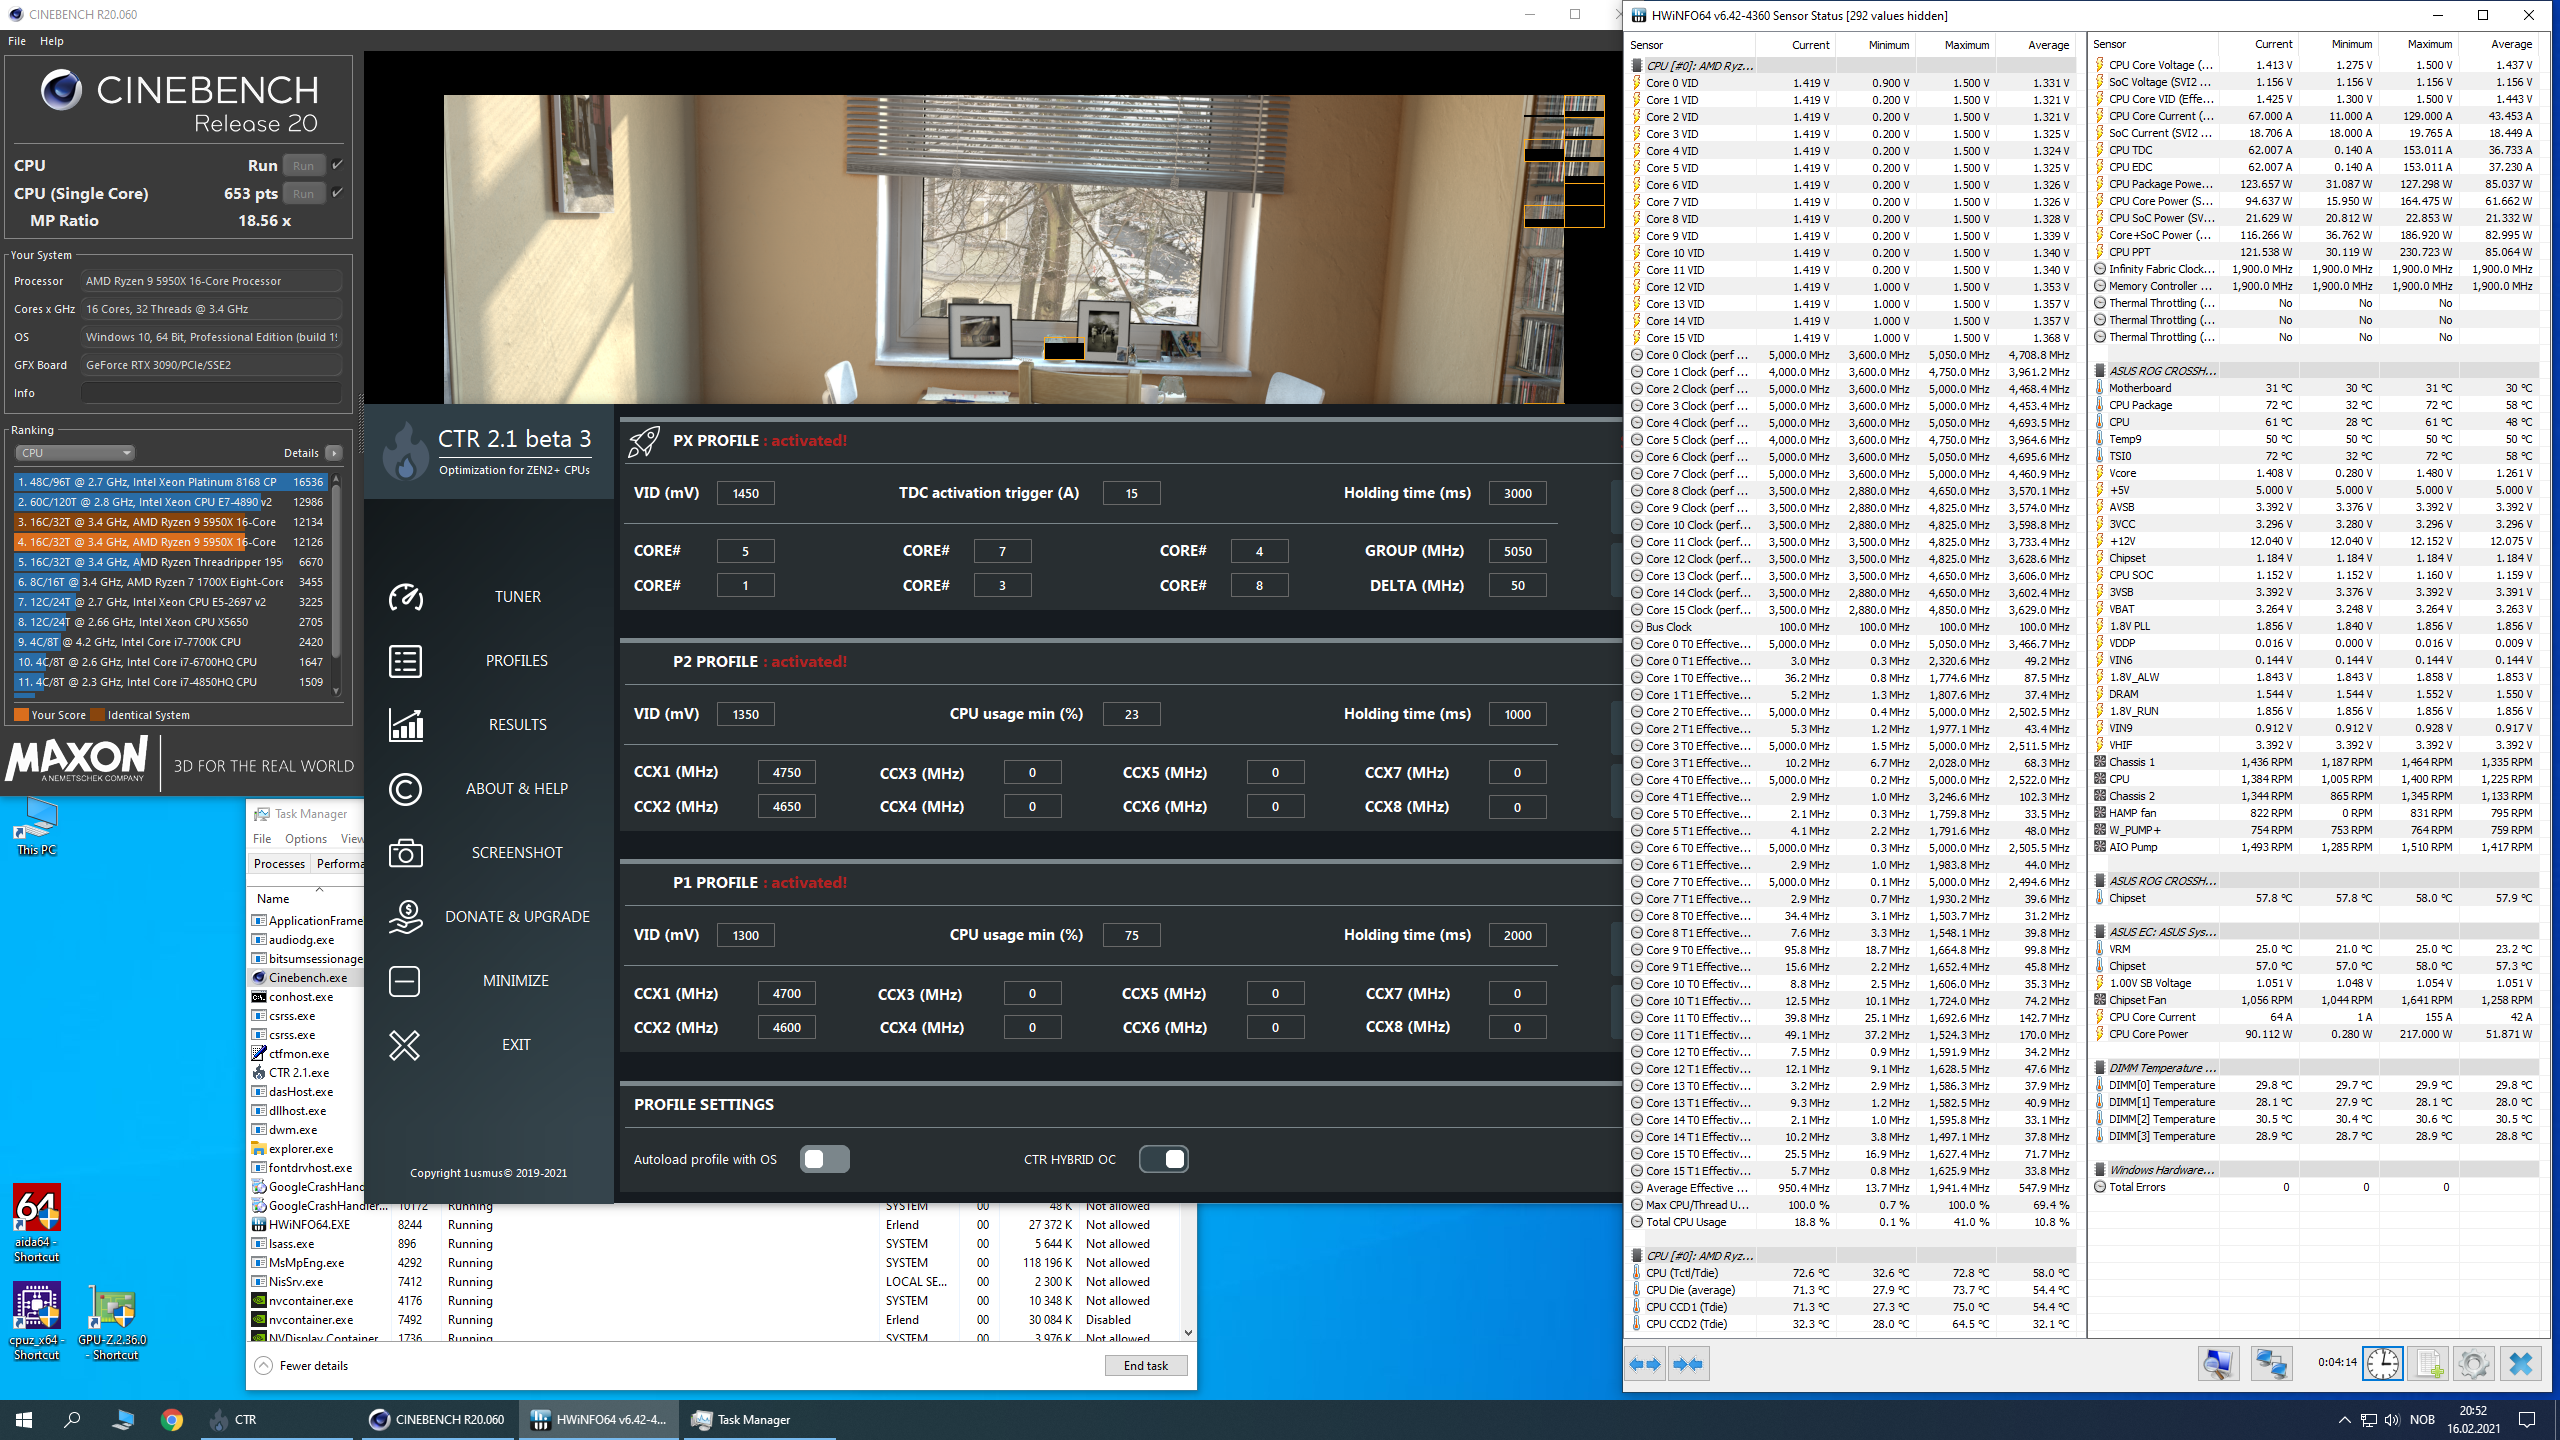Open This PC desktop icon
2560x1440 pixels.
click(x=36, y=826)
